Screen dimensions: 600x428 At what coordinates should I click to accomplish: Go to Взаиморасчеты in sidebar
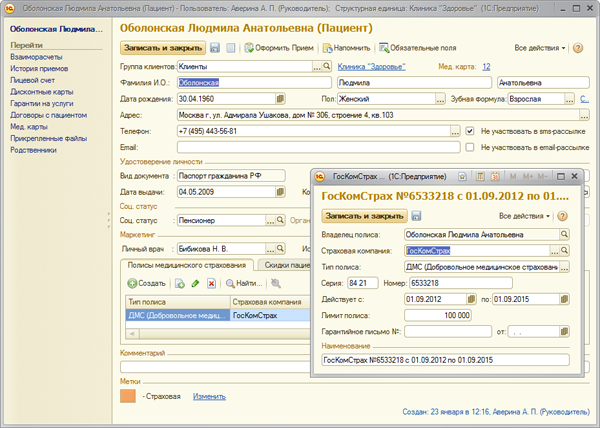tap(36, 57)
